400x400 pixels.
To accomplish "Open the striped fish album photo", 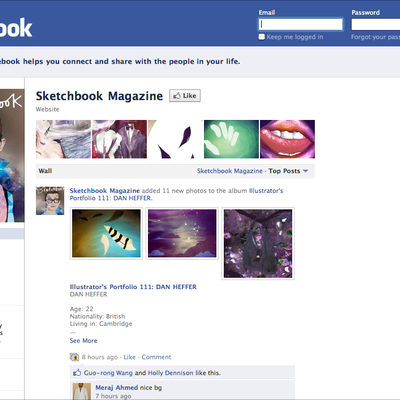I will tap(106, 233).
